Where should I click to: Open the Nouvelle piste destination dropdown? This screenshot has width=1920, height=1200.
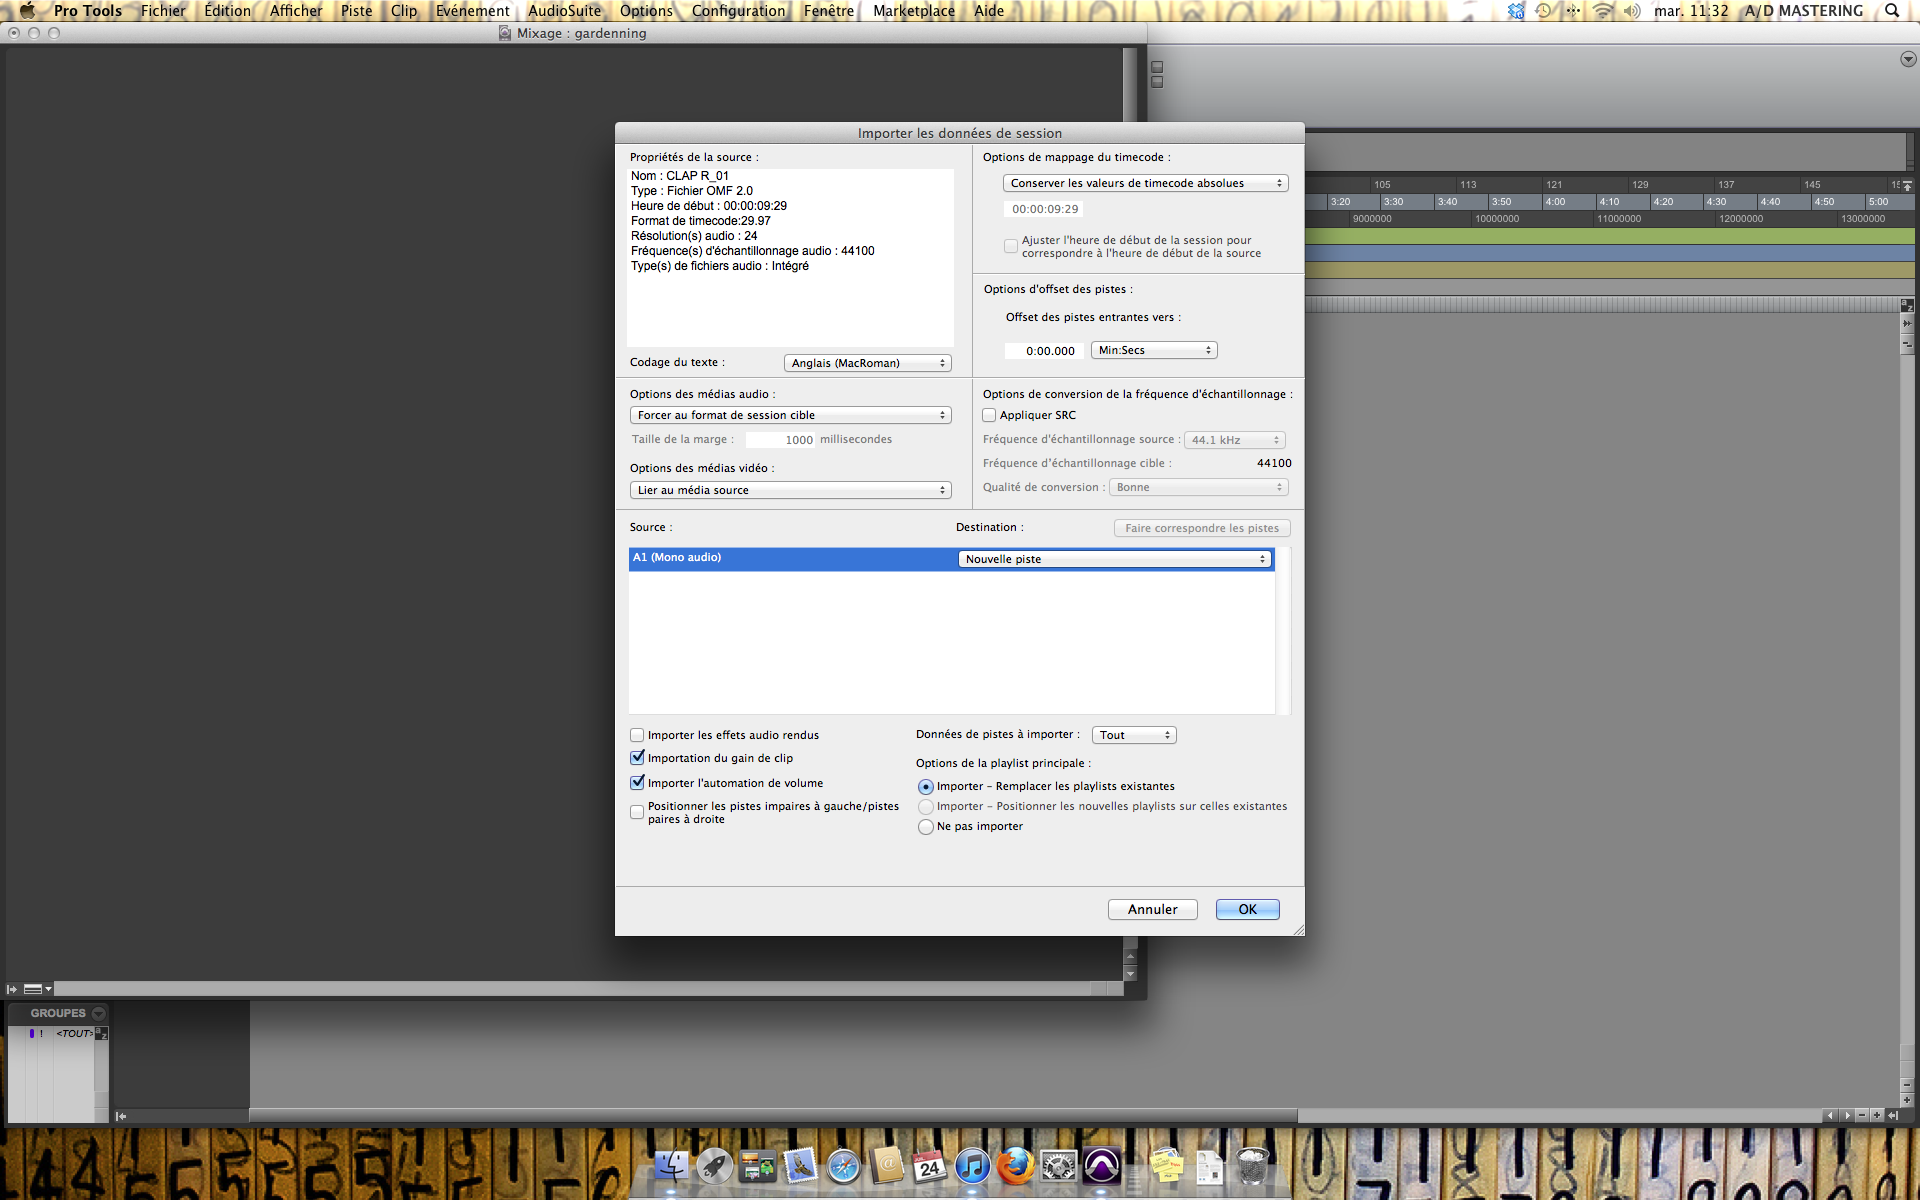pyautogui.click(x=1115, y=559)
